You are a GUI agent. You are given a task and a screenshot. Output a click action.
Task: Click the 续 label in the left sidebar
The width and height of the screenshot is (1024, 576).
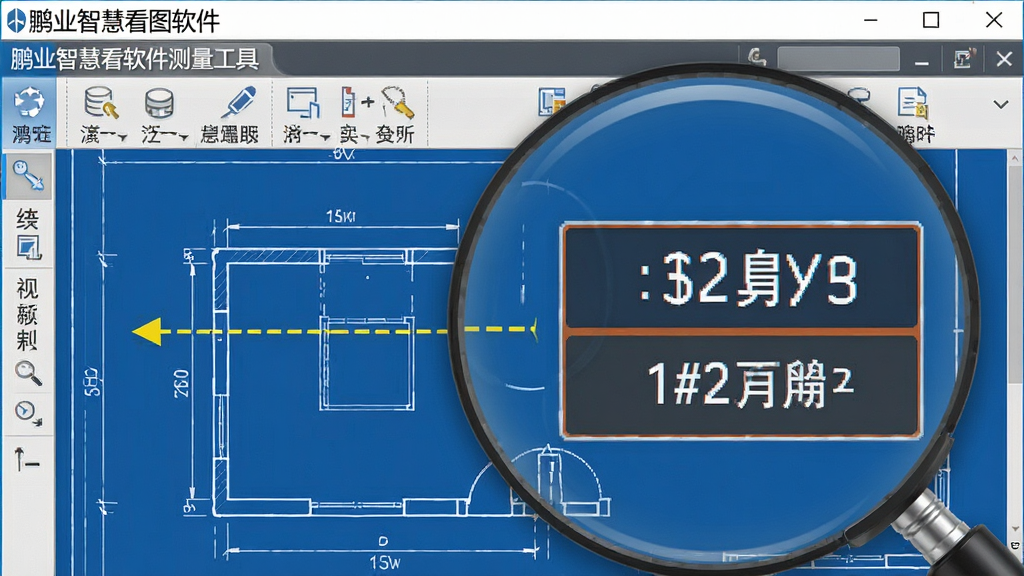pos(27,219)
